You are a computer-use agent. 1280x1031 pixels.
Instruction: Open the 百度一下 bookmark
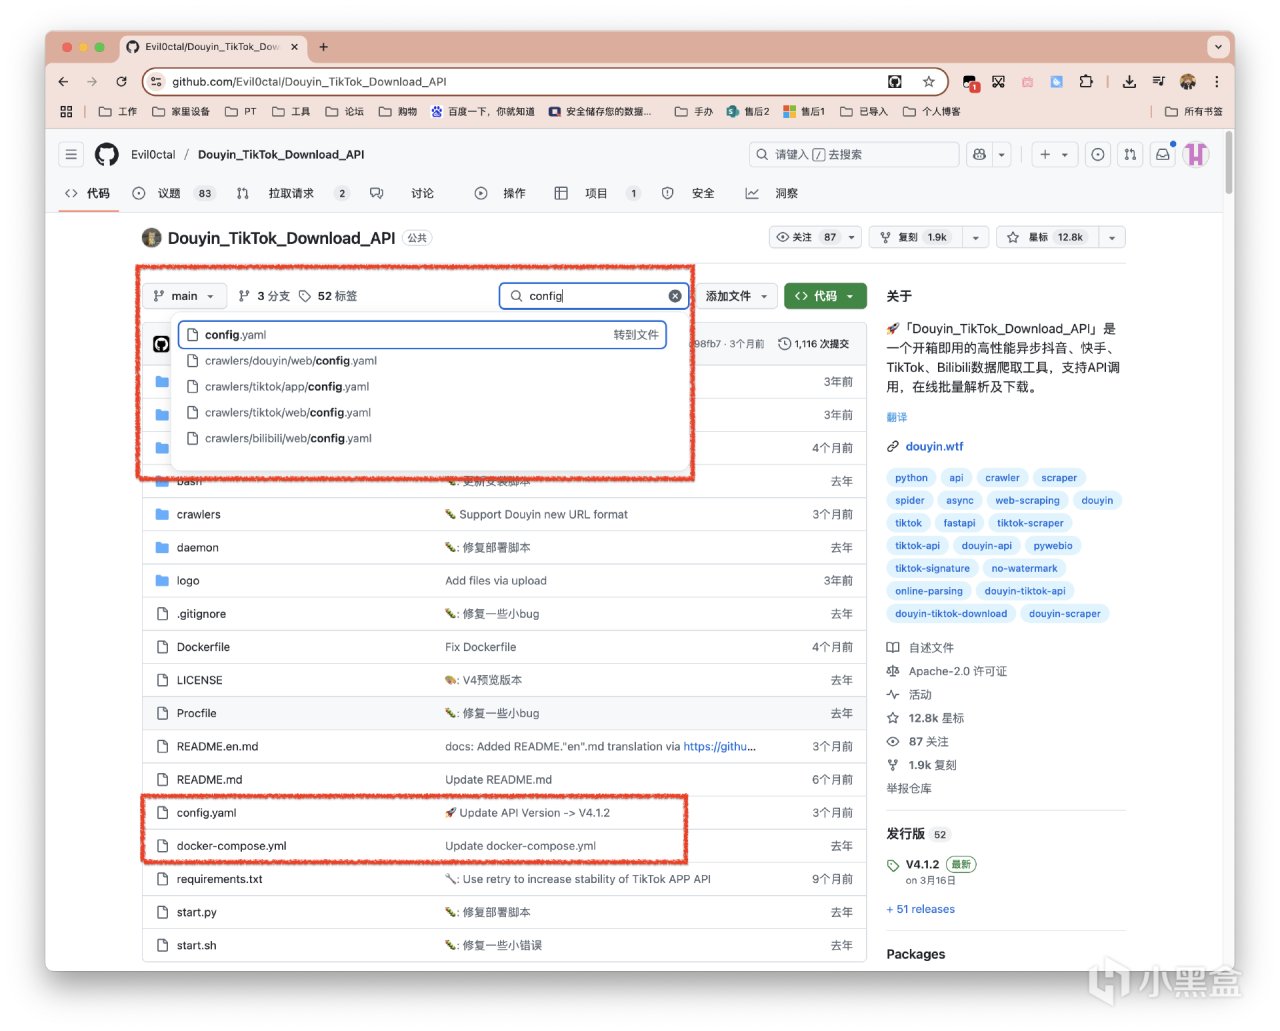483,112
